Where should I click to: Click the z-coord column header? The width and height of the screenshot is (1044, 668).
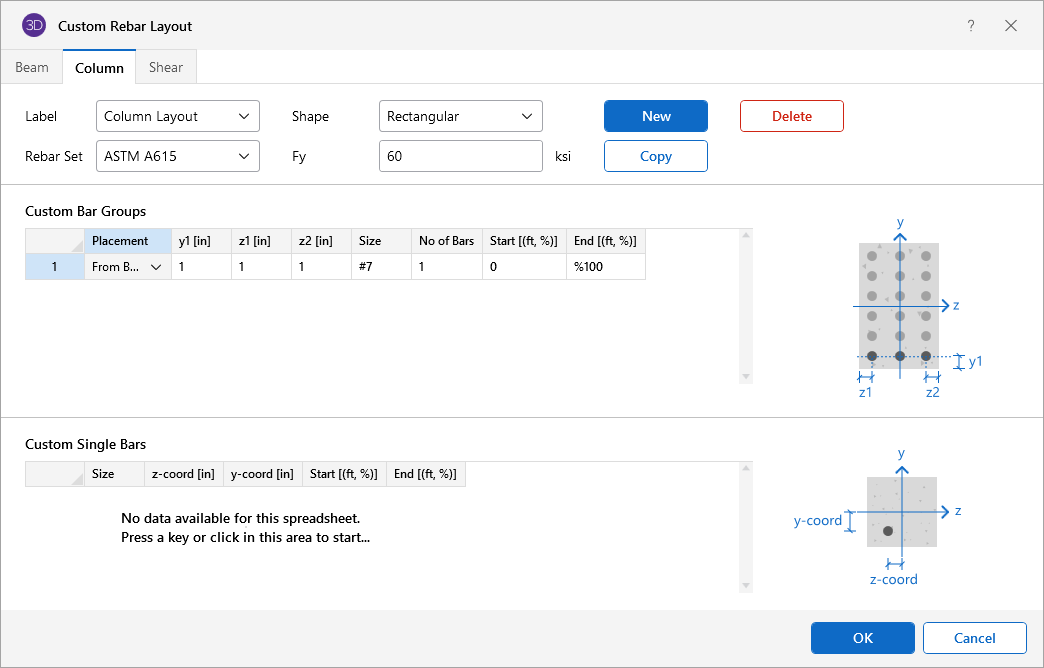click(183, 474)
